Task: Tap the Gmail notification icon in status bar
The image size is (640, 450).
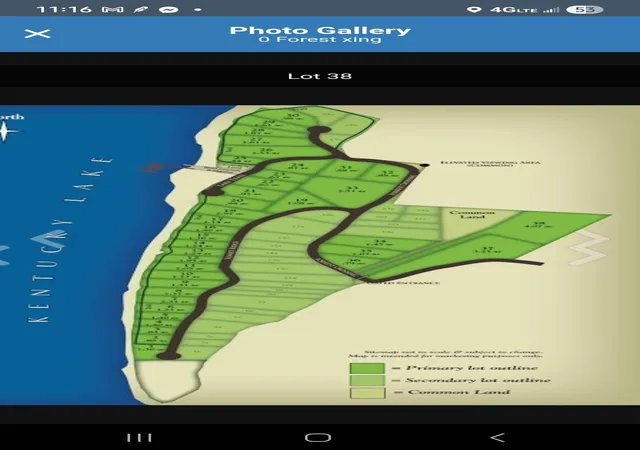Action: coord(113,9)
